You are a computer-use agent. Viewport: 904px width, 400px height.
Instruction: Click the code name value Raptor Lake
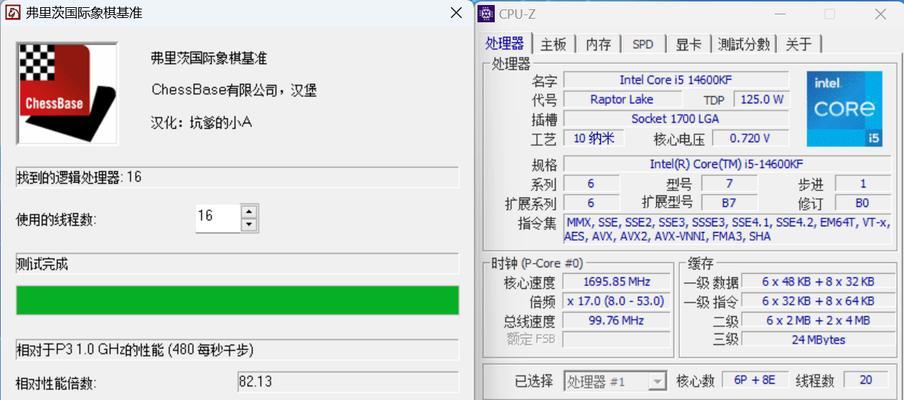tap(622, 99)
